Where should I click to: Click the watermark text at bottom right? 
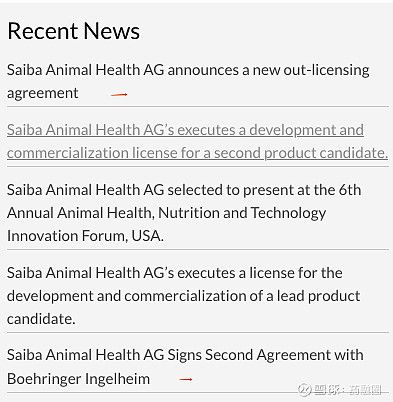point(347,390)
